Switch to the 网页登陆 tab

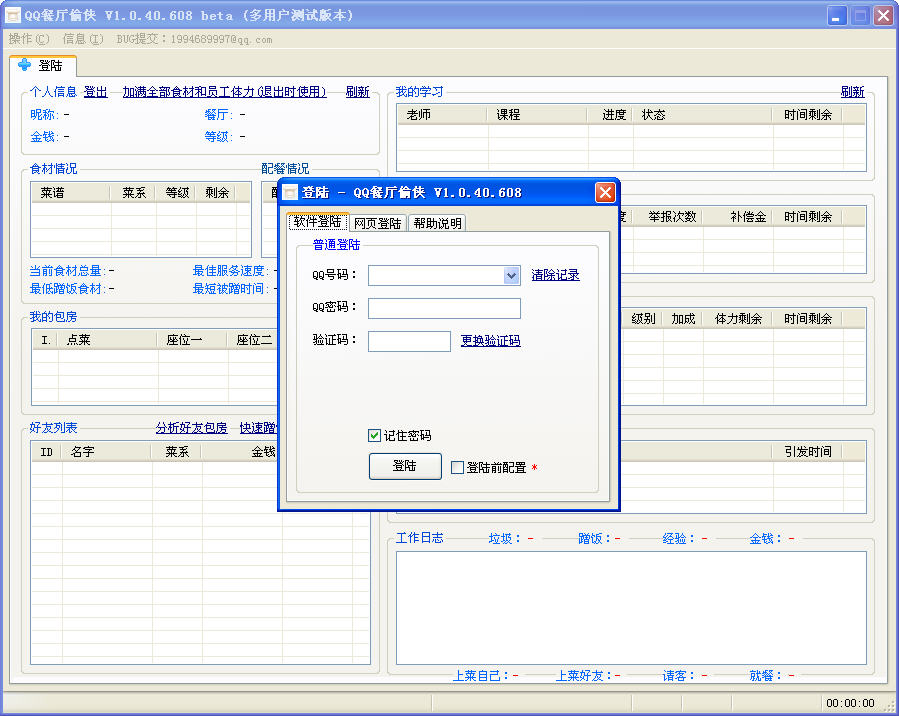(377, 223)
